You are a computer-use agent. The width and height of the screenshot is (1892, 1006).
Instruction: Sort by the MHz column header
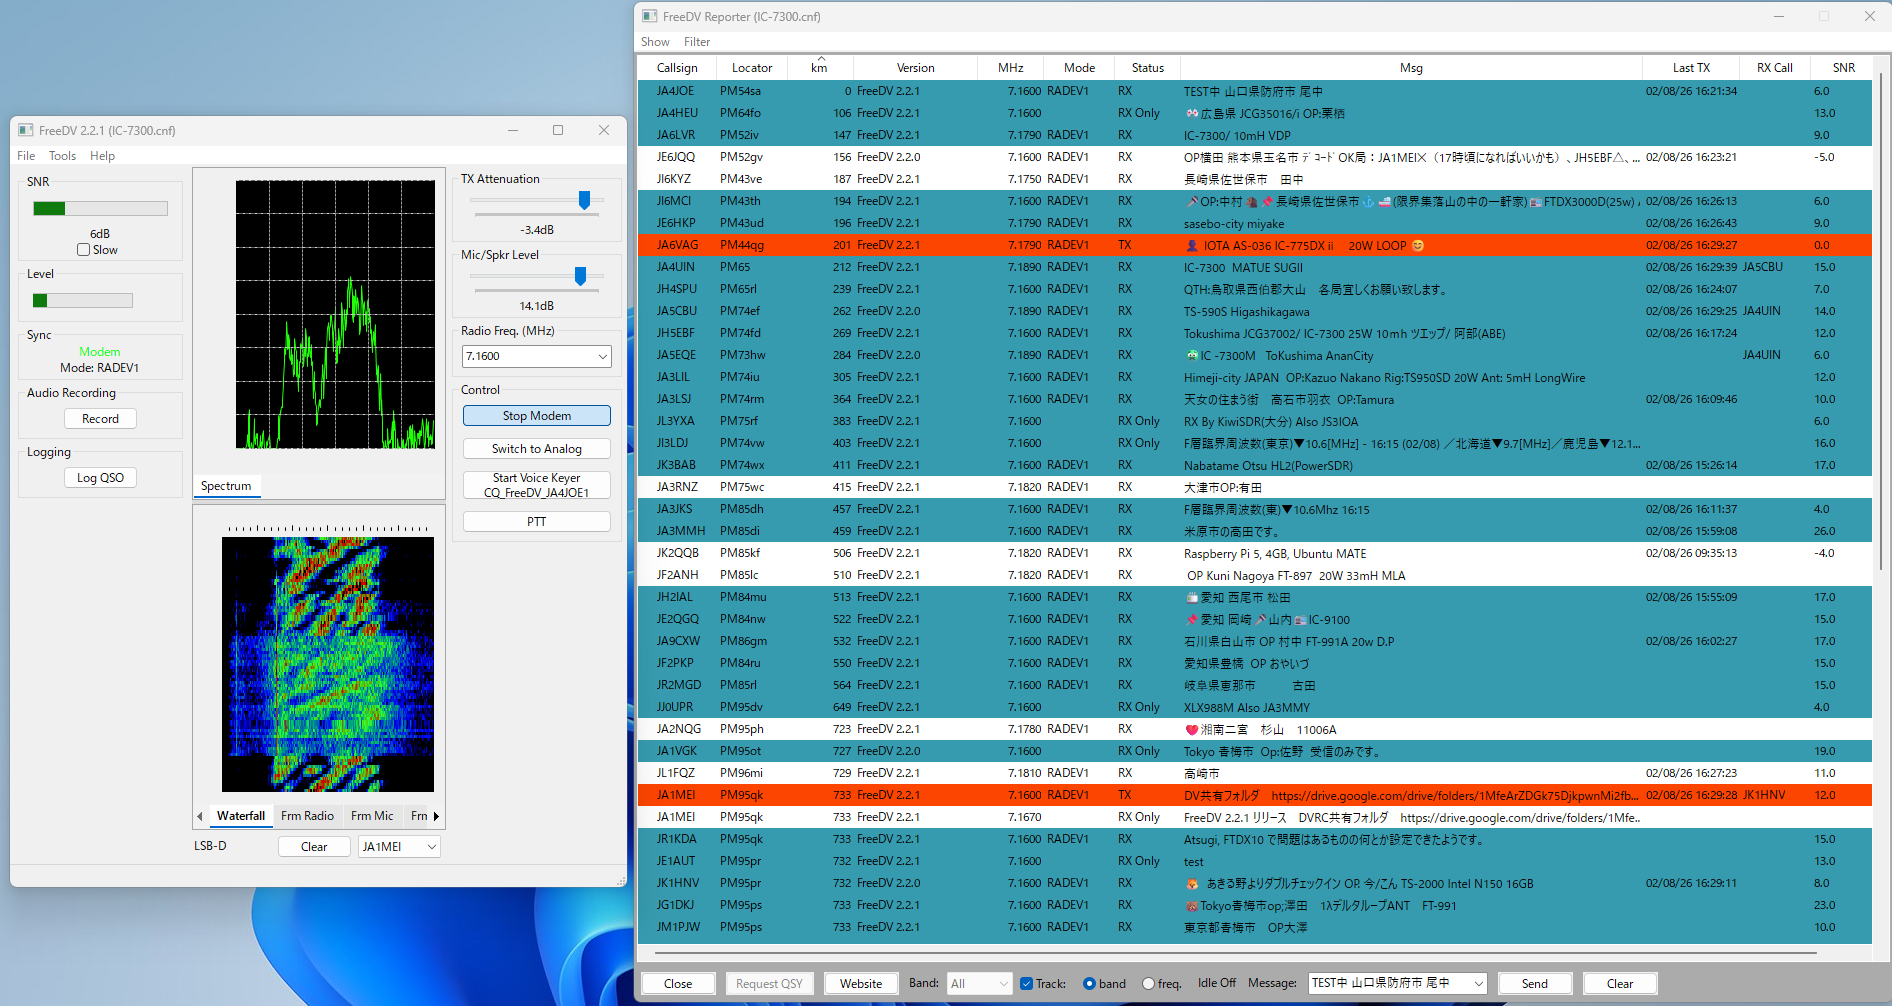1010,68
